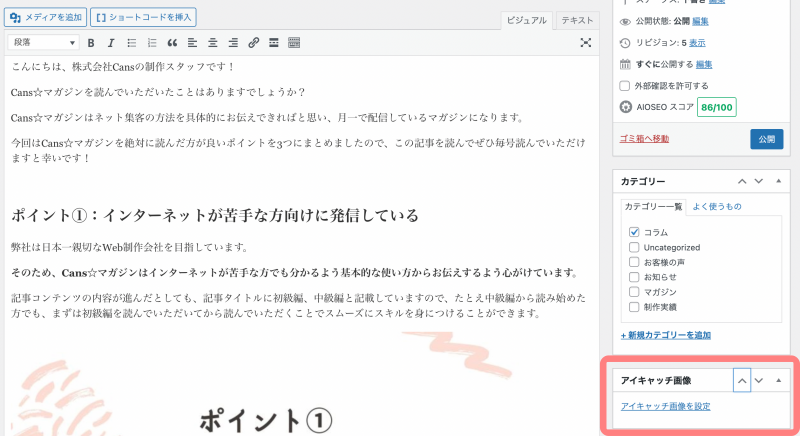Open the 段落 paragraph format dropdown
The image size is (800, 436).
tap(43, 43)
